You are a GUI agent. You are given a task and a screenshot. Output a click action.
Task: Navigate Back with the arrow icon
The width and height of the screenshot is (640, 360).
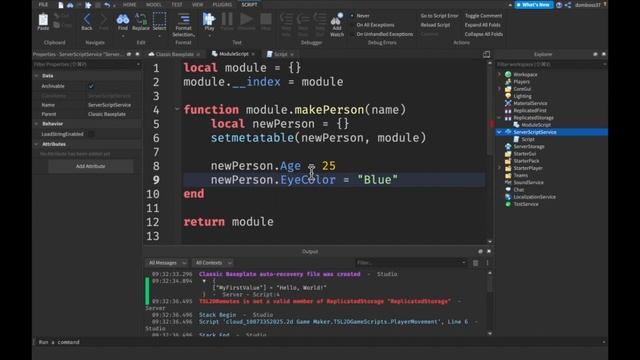[87, 19]
